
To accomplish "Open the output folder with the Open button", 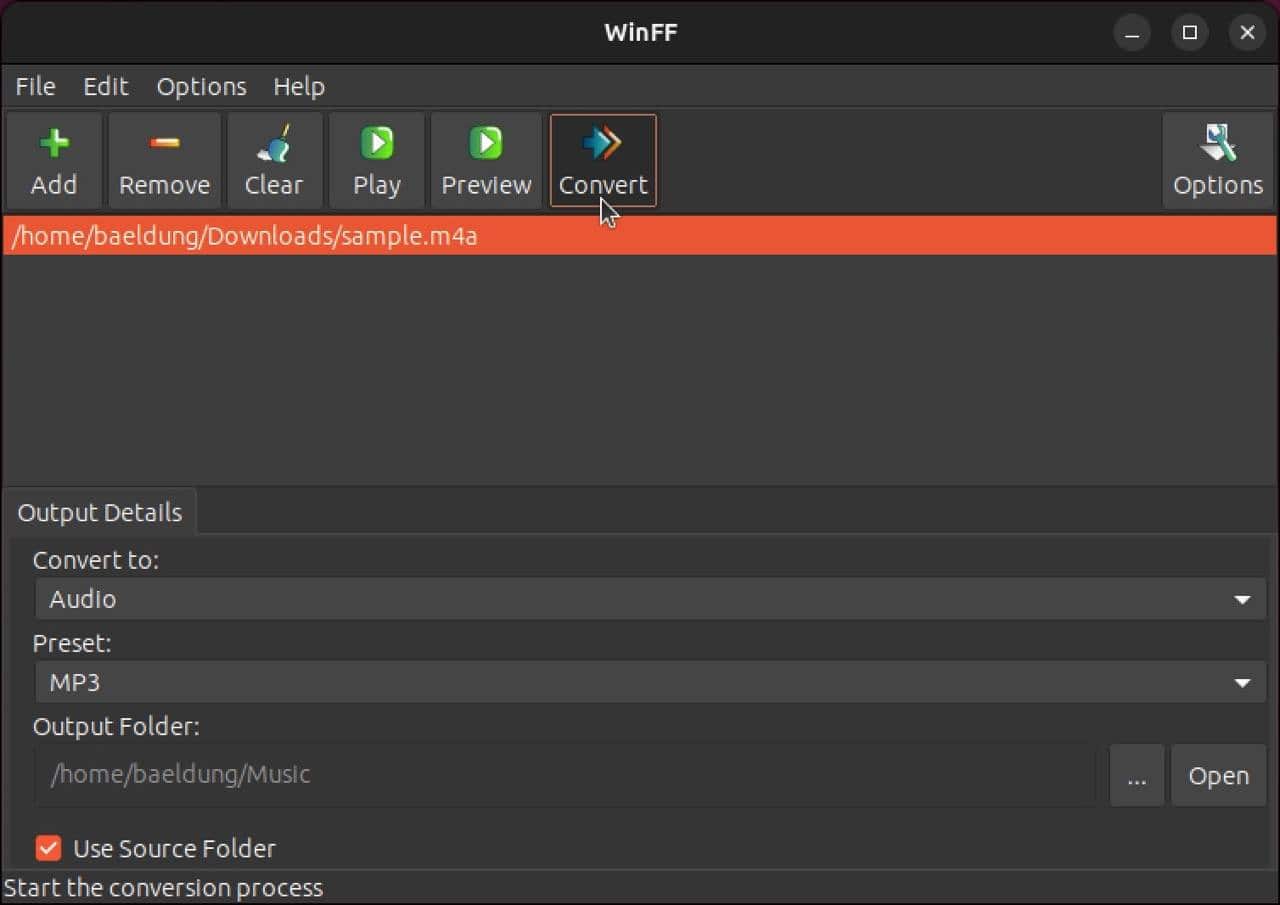I will point(1219,775).
